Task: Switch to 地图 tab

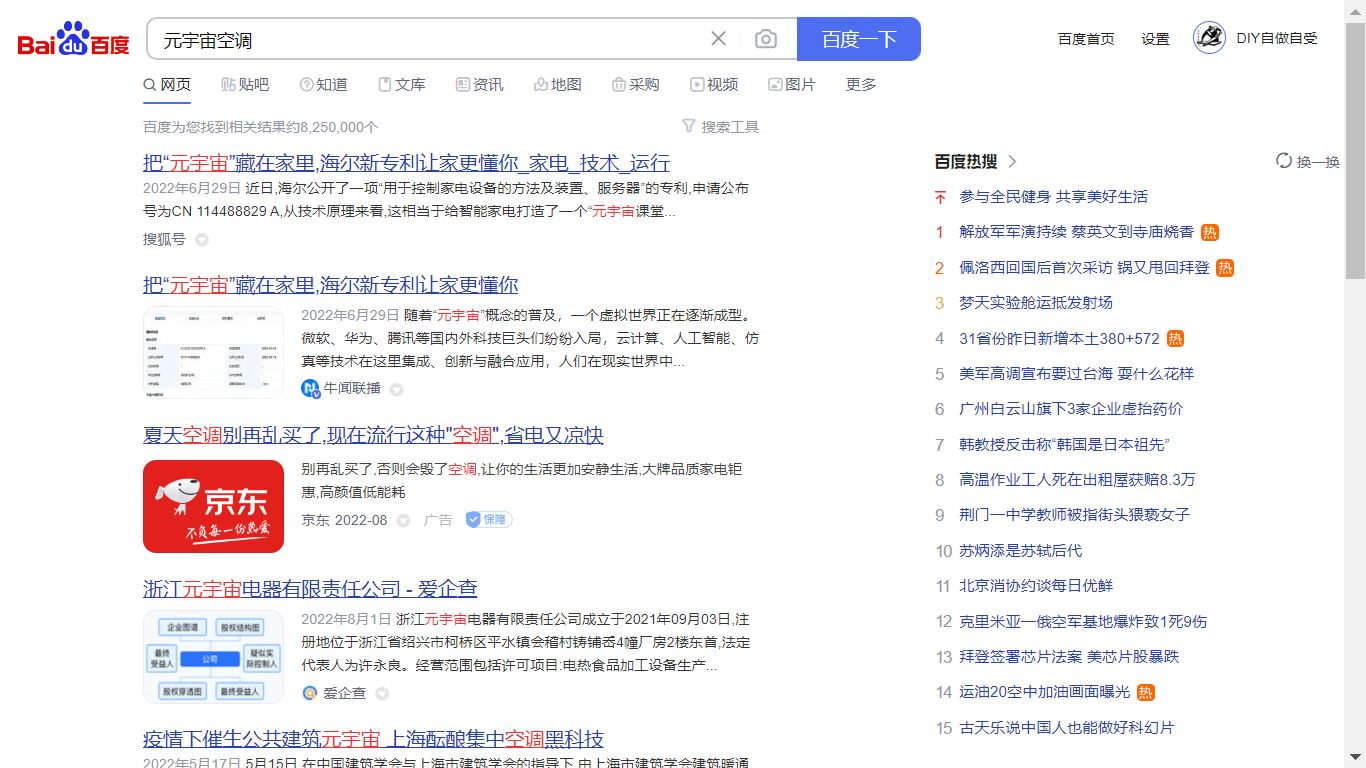Action: pos(557,85)
